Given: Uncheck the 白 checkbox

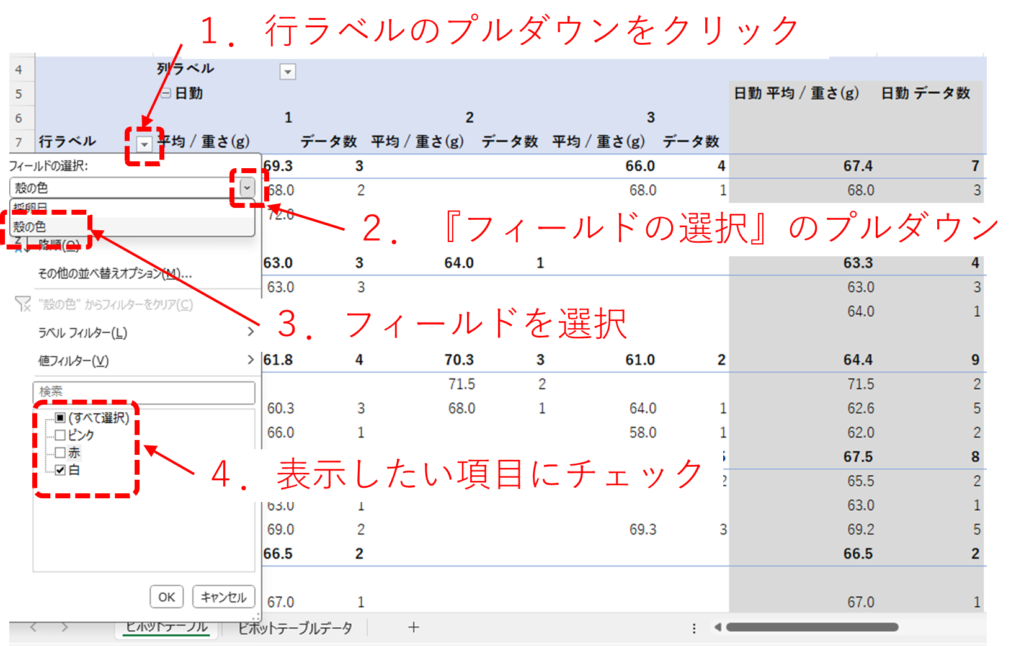Looking at the screenshot, I should 61,469.
